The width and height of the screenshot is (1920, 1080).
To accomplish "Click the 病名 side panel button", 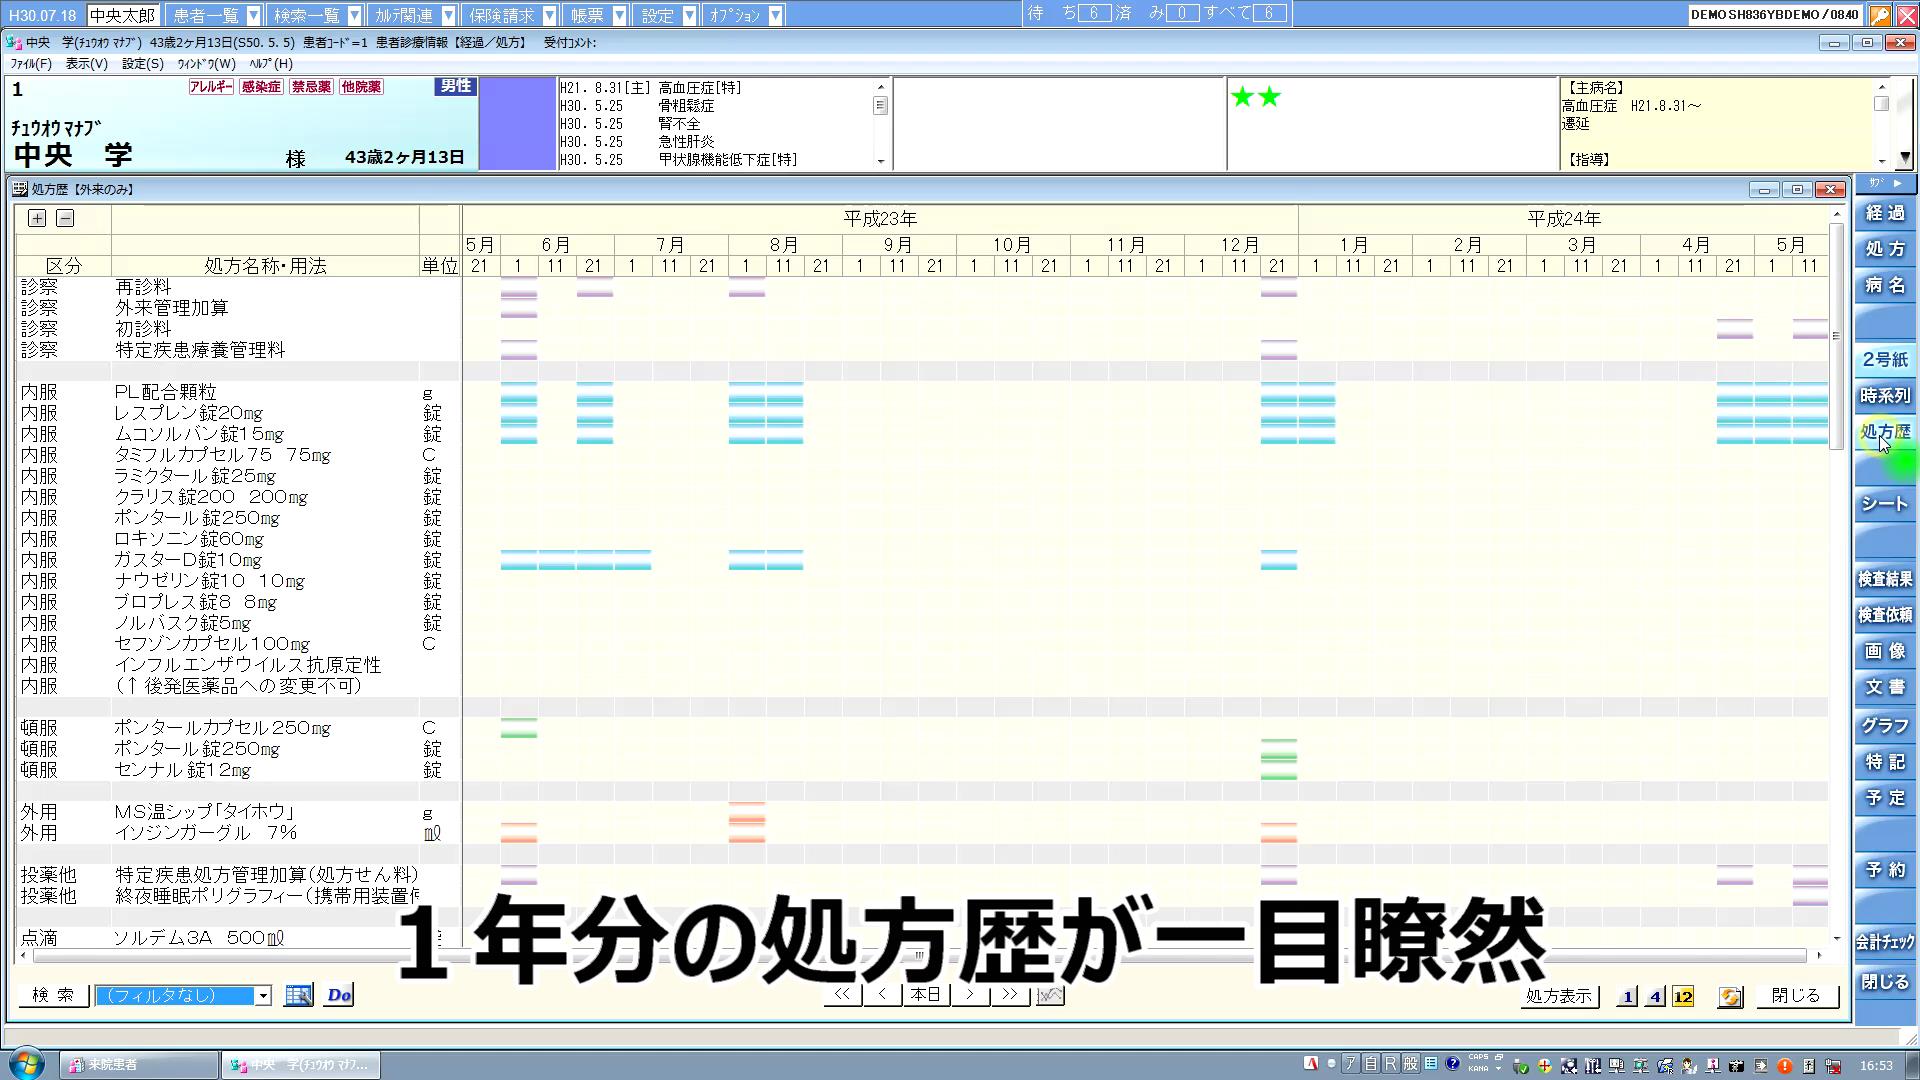I will pos(1885,285).
